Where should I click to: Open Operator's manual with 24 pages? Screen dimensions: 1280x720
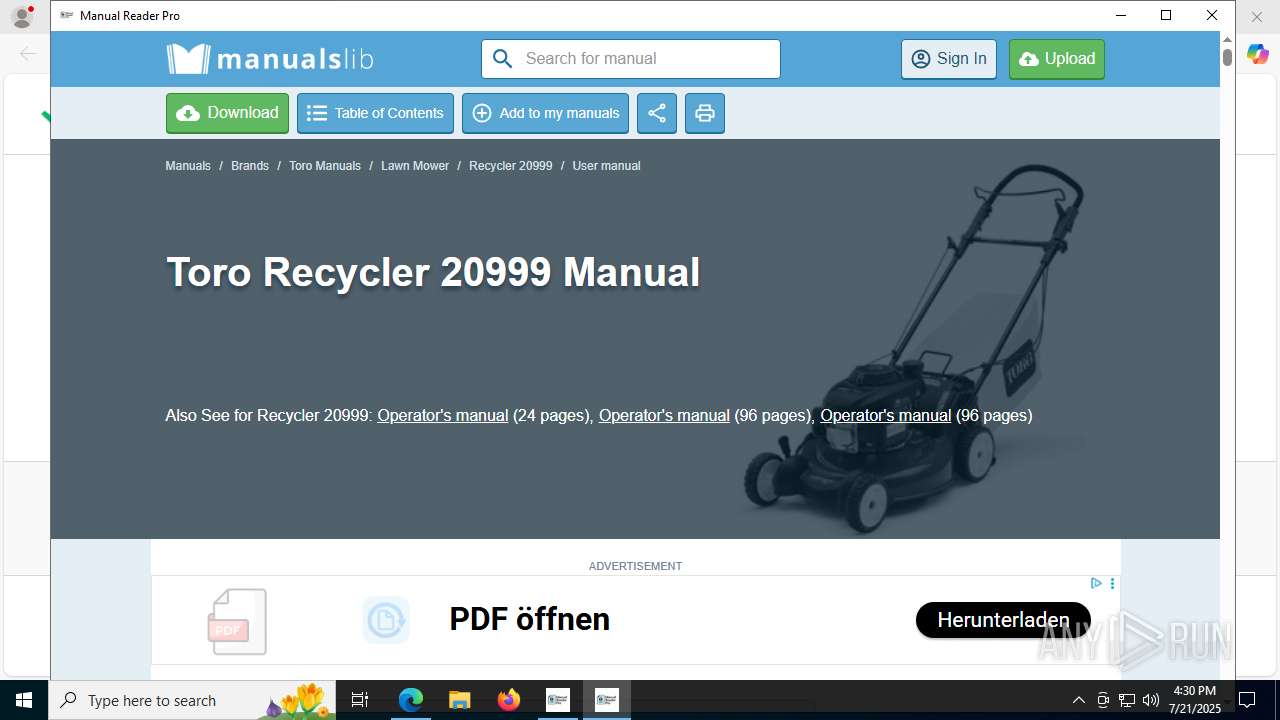[x=443, y=415]
